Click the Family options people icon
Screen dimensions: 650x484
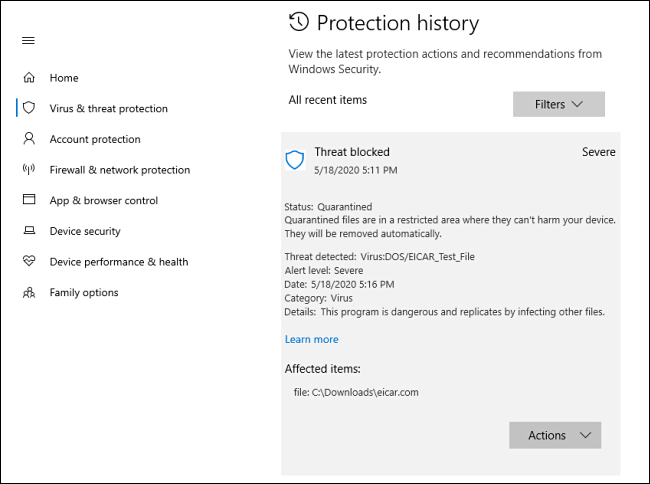pyautogui.click(x=29, y=293)
